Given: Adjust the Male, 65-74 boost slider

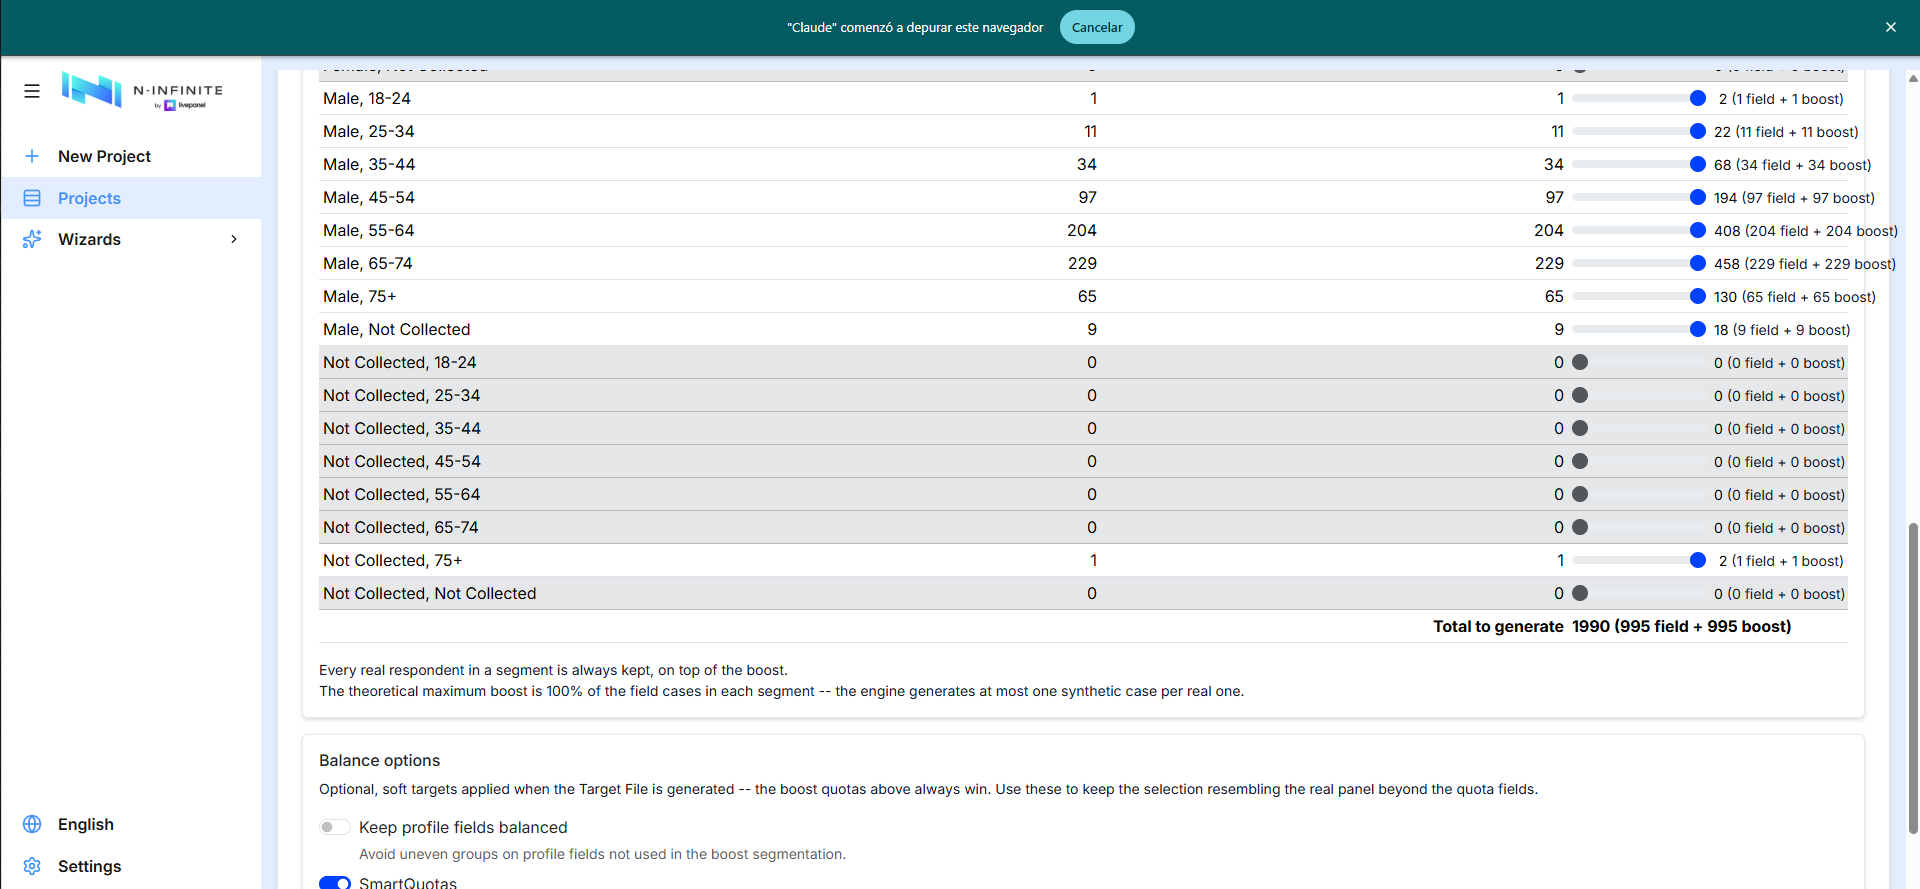Looking at the screenshot, I should point(1638,263).
